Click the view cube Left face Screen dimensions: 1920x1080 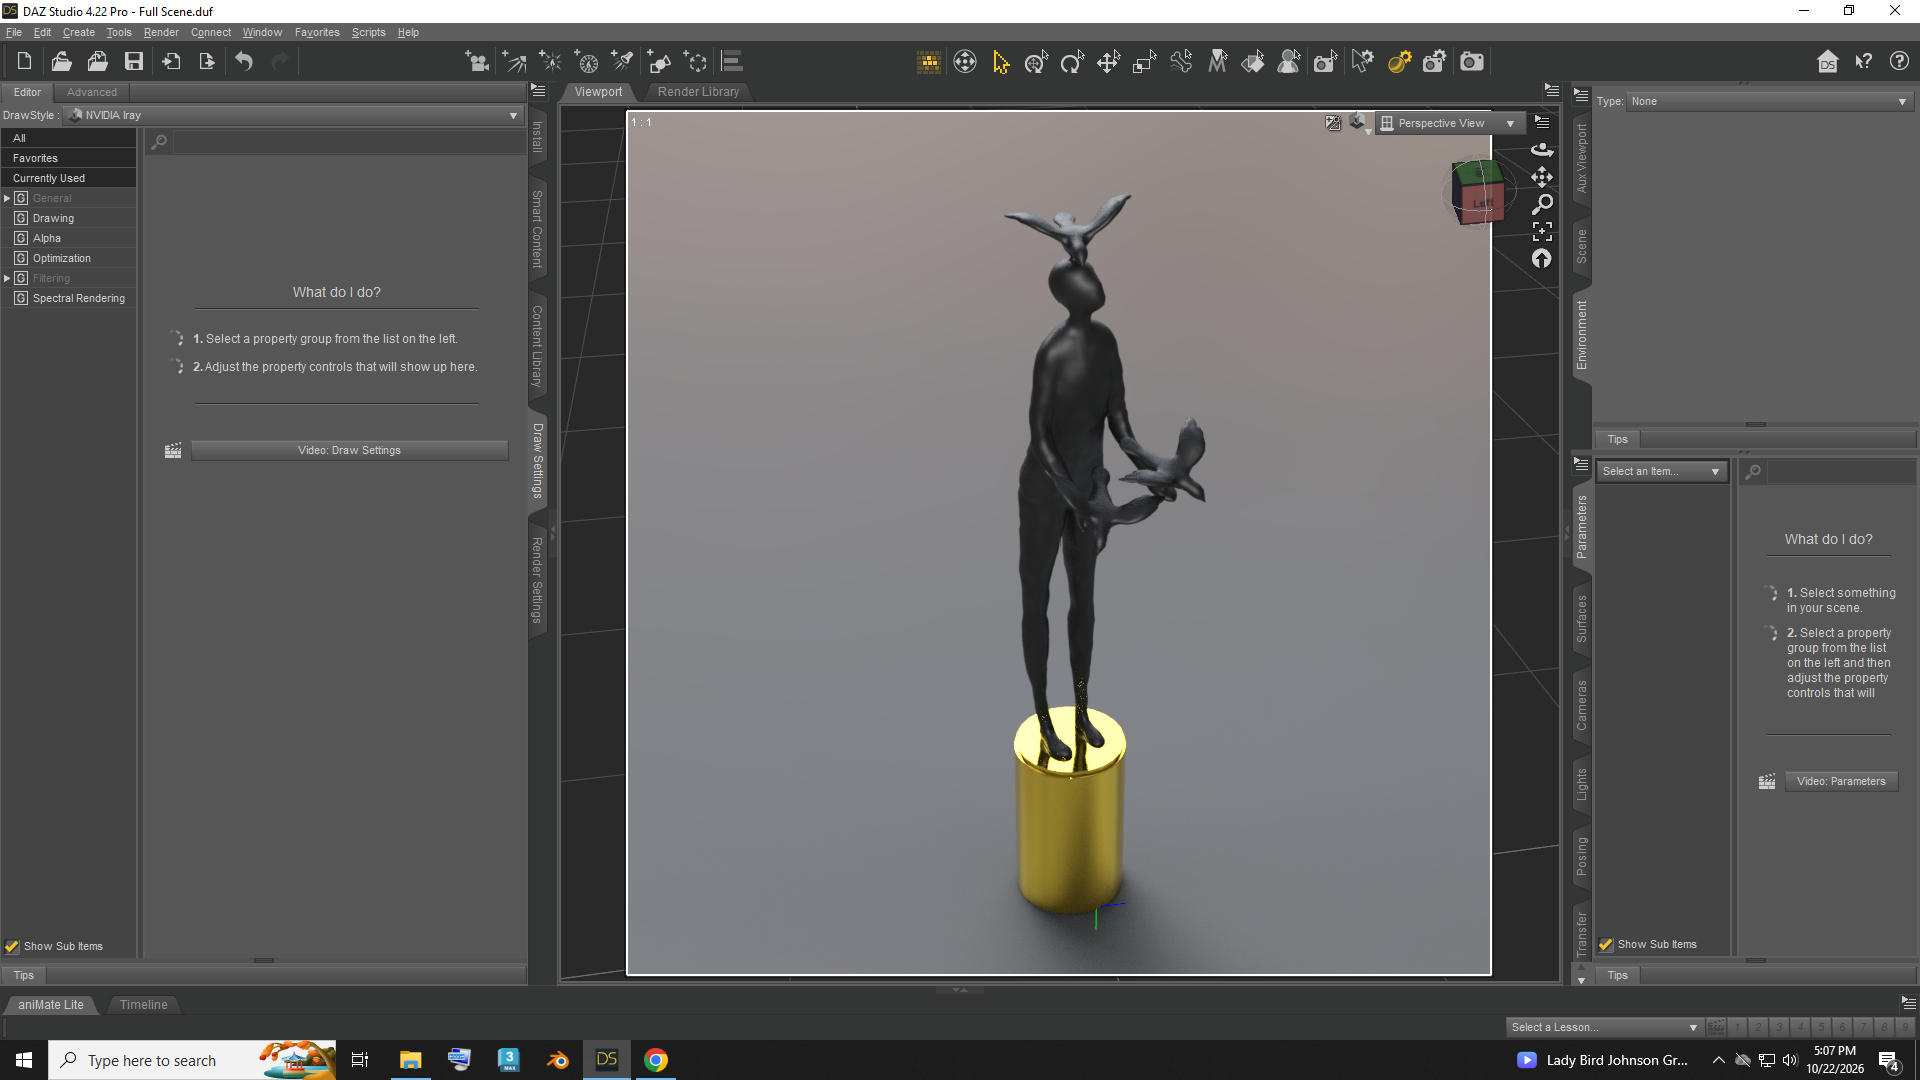(1481, 204)
